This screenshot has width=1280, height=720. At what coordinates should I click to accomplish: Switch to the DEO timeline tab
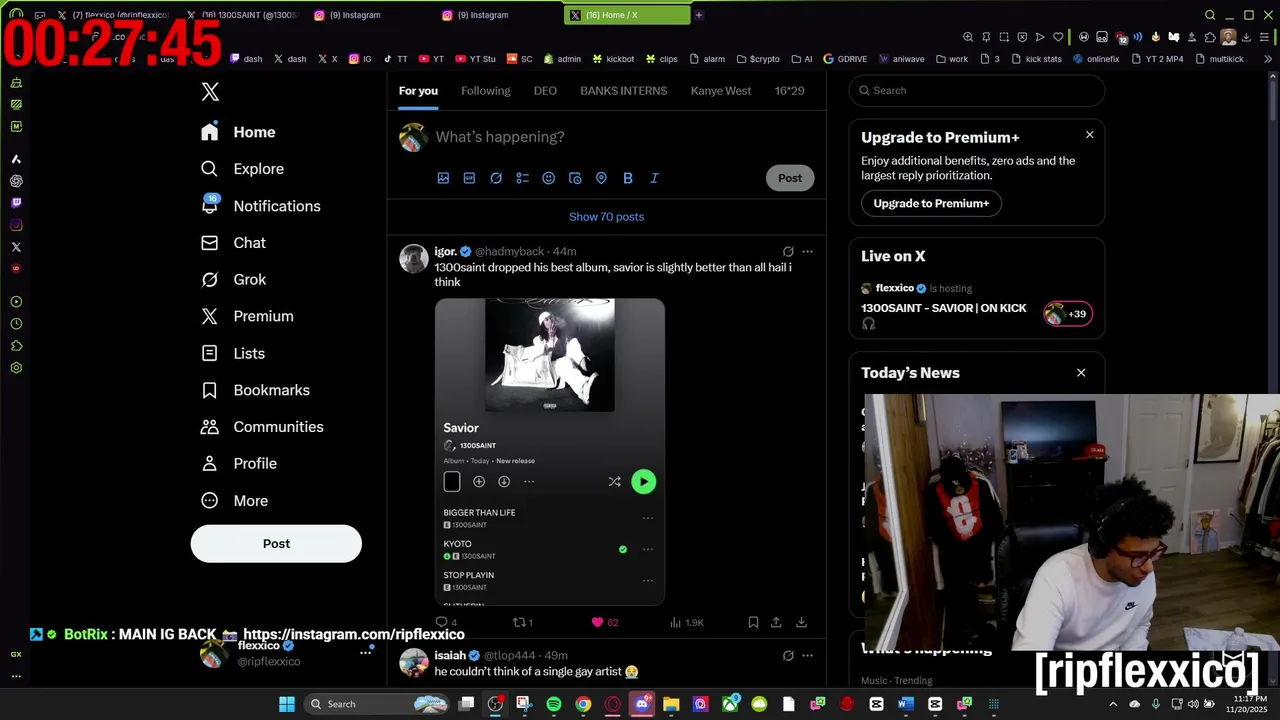[545, 91]
